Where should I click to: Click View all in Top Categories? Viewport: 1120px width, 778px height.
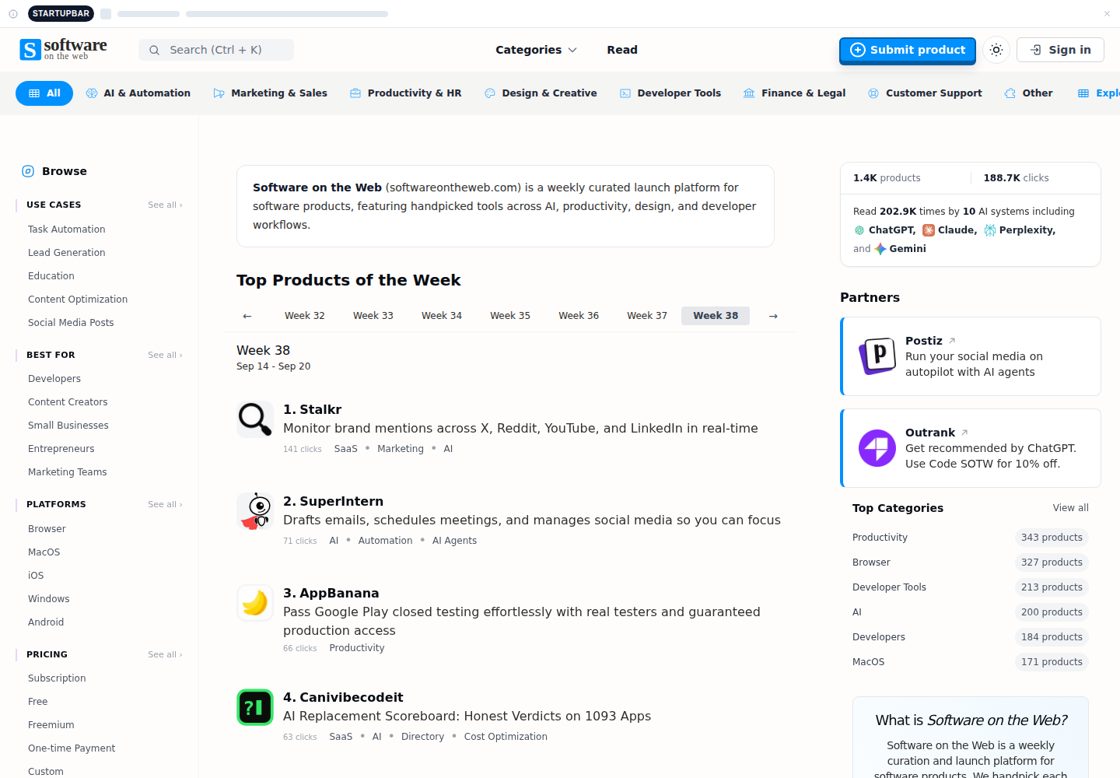(x=1070, y=508)
